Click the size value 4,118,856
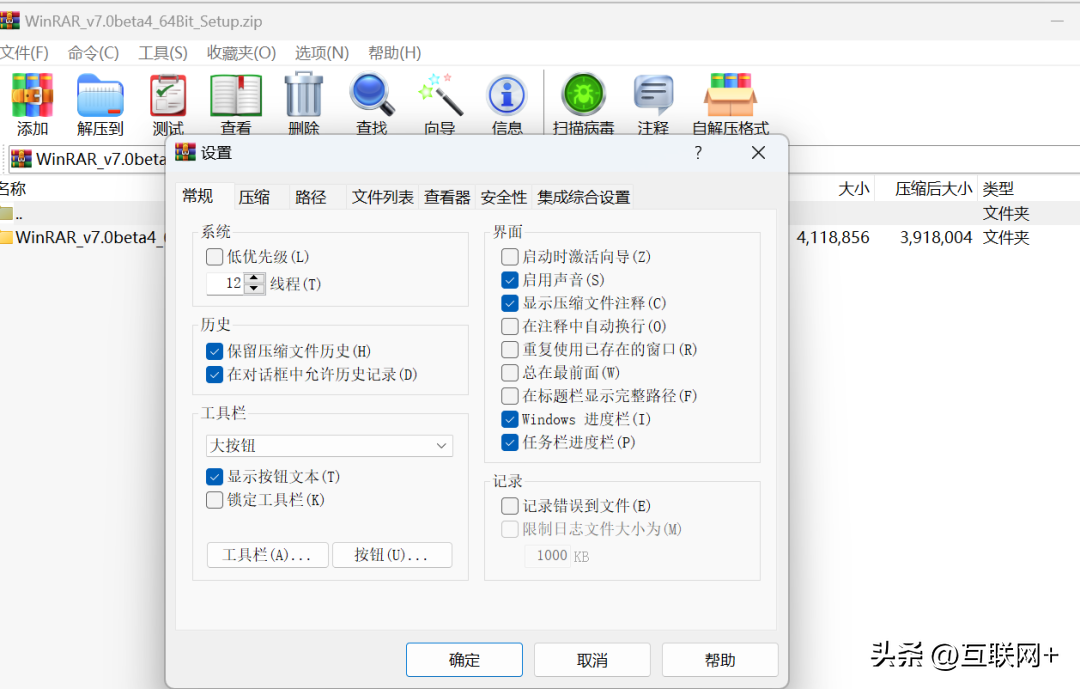 pyautogui.click(x=833, y=238)
